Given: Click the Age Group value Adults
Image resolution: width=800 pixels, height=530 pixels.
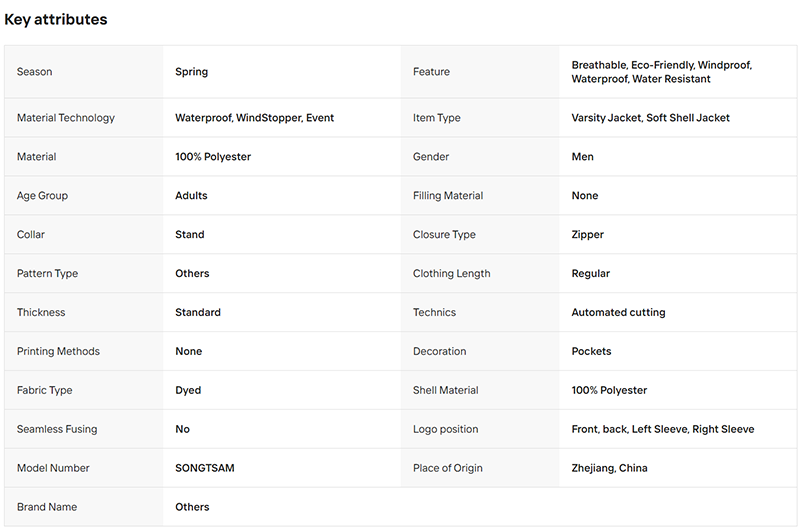Looking at the screenshot, I should tap(191, 195).
